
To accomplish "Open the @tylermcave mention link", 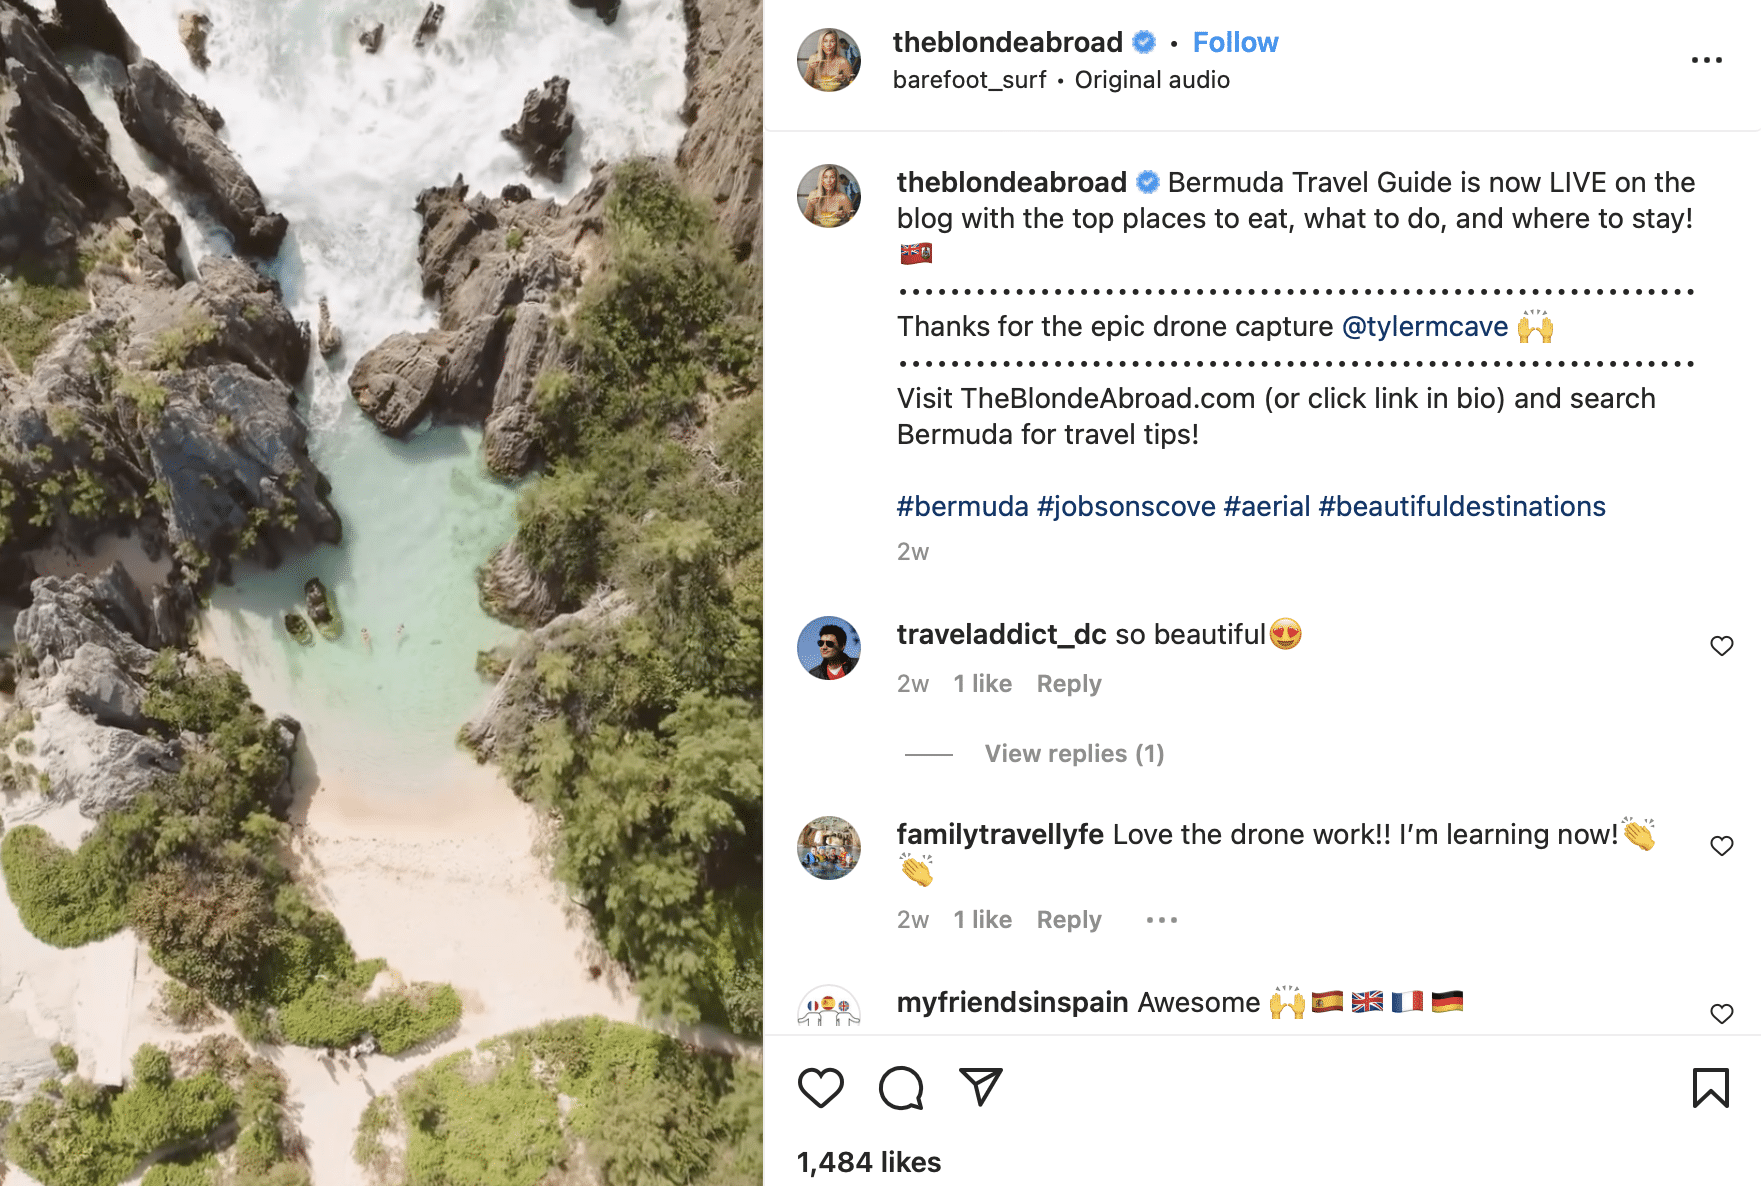I will click(1424, 327).
